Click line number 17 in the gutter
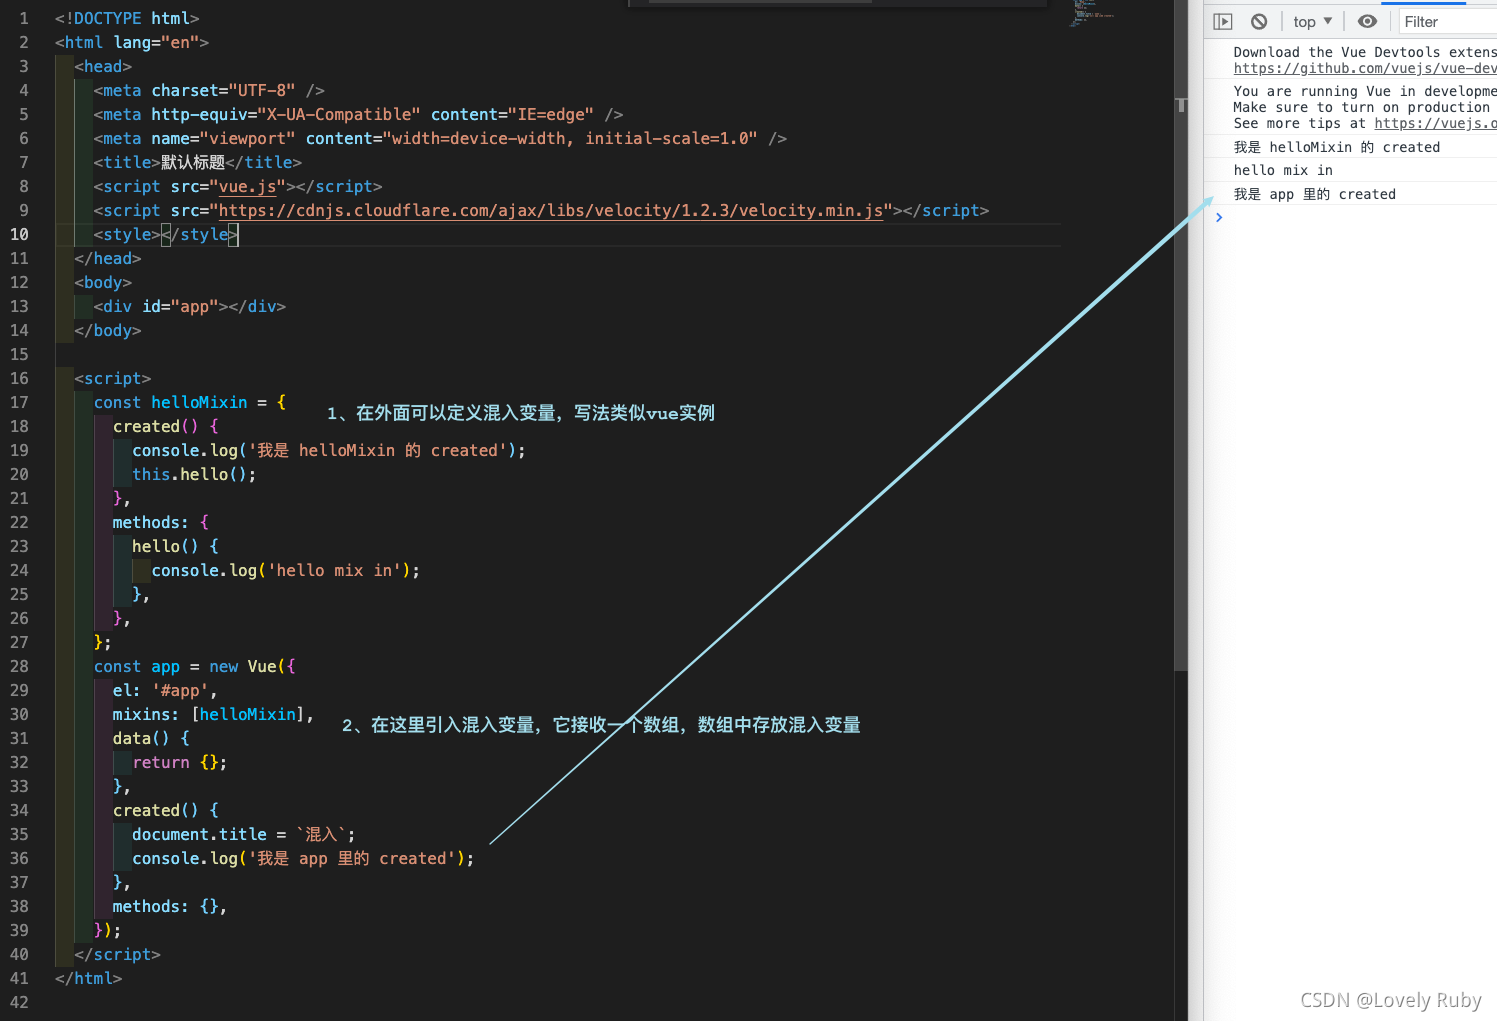This screenshot has width=1497, height=1021. (19, 402)
